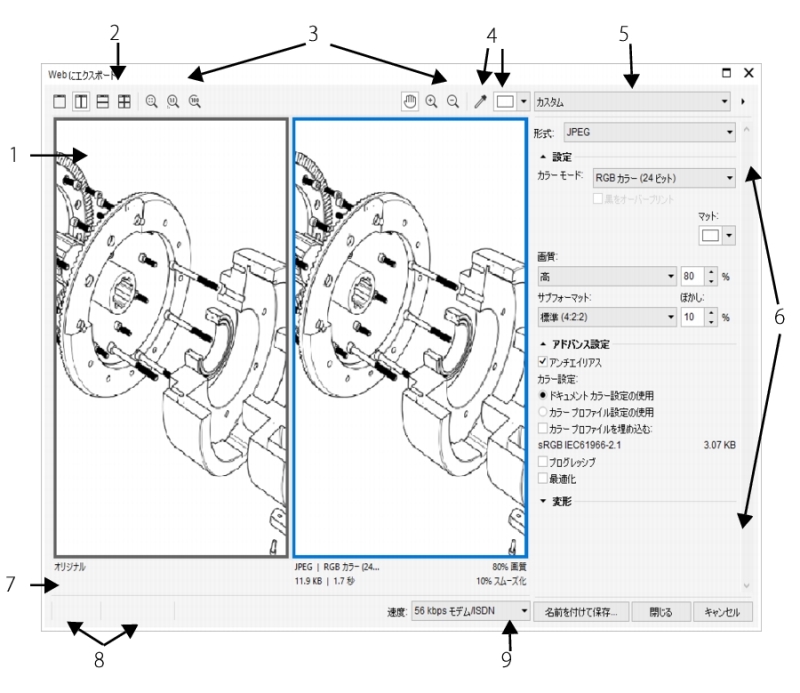Click the マット color swatch
The width and height of the screenshot is (800, 693).
(x=709, y=235)
